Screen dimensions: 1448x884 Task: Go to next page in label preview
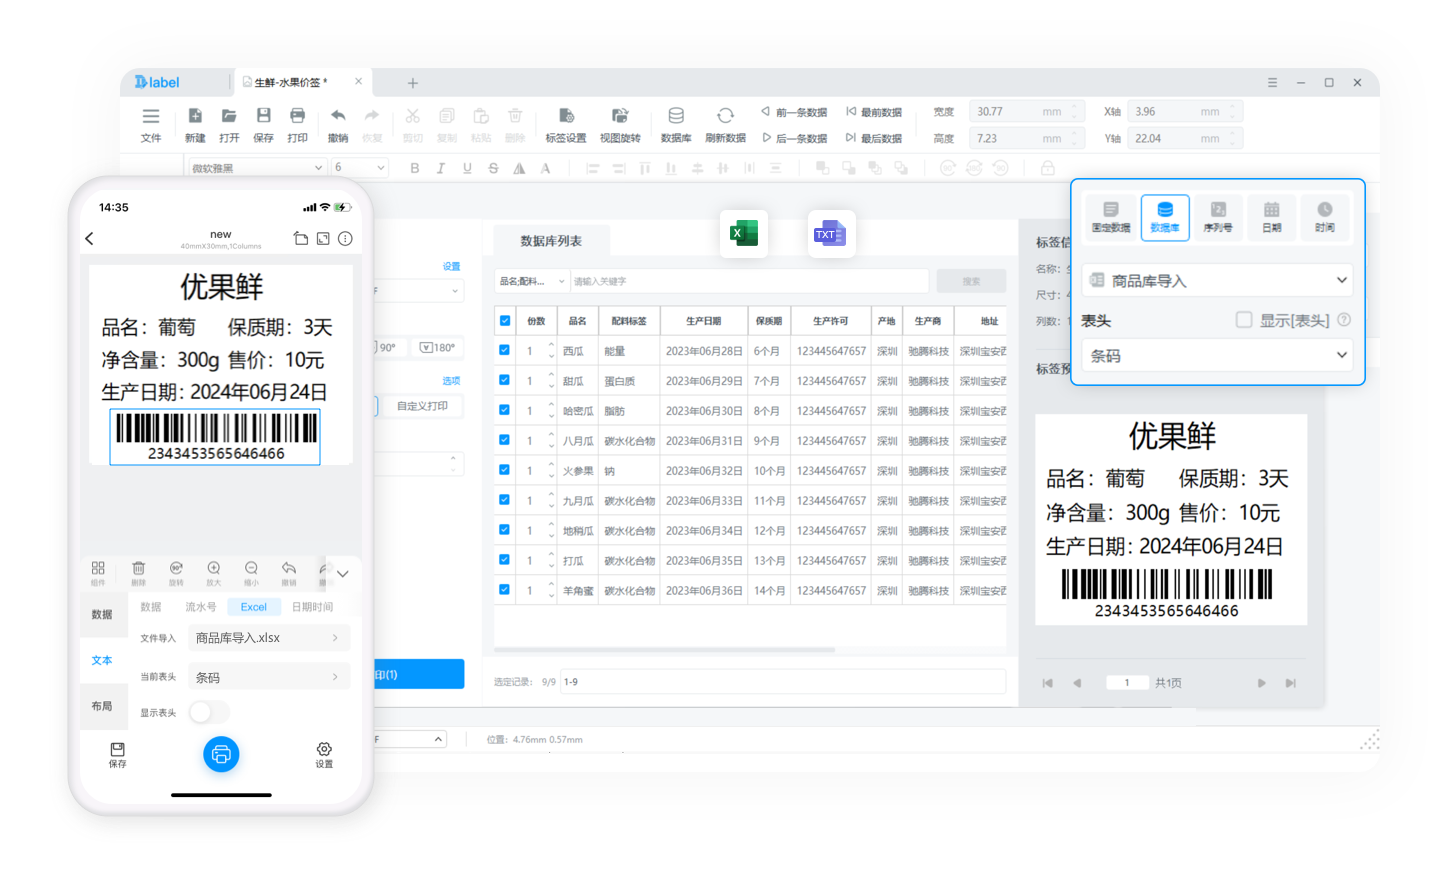(x=1261, y=683)
